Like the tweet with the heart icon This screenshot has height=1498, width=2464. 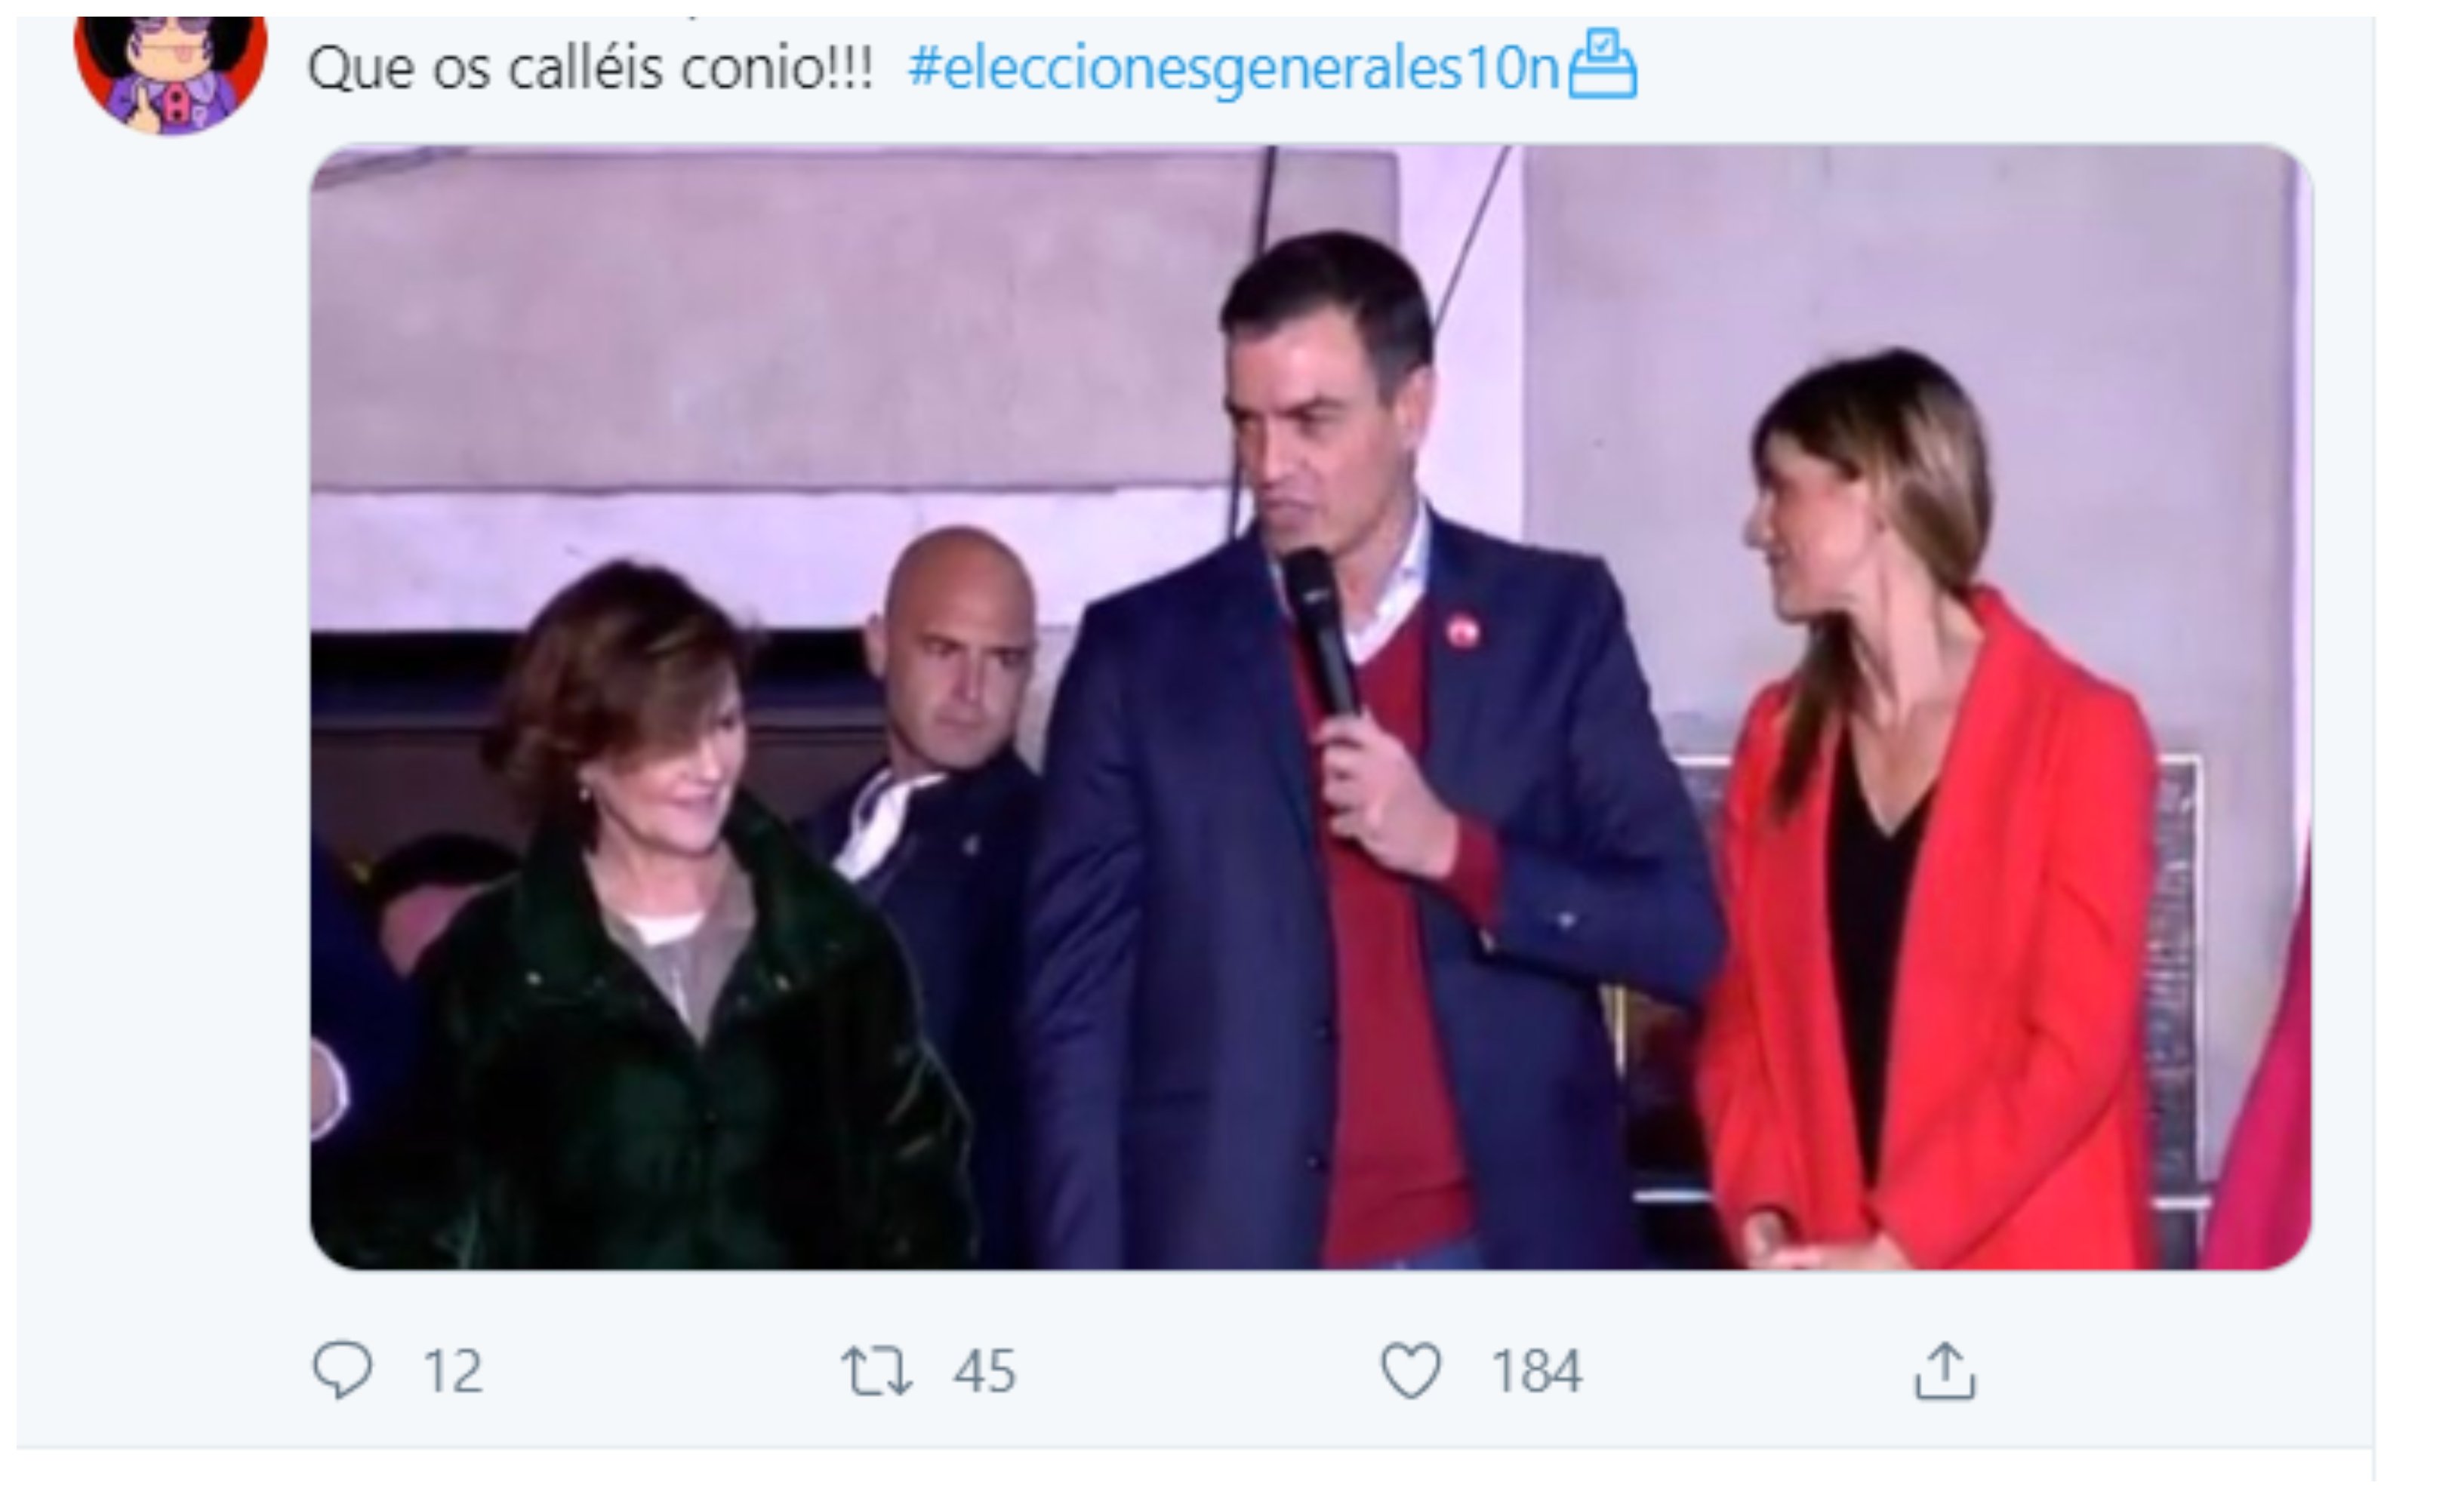tap(1411, 1369)
